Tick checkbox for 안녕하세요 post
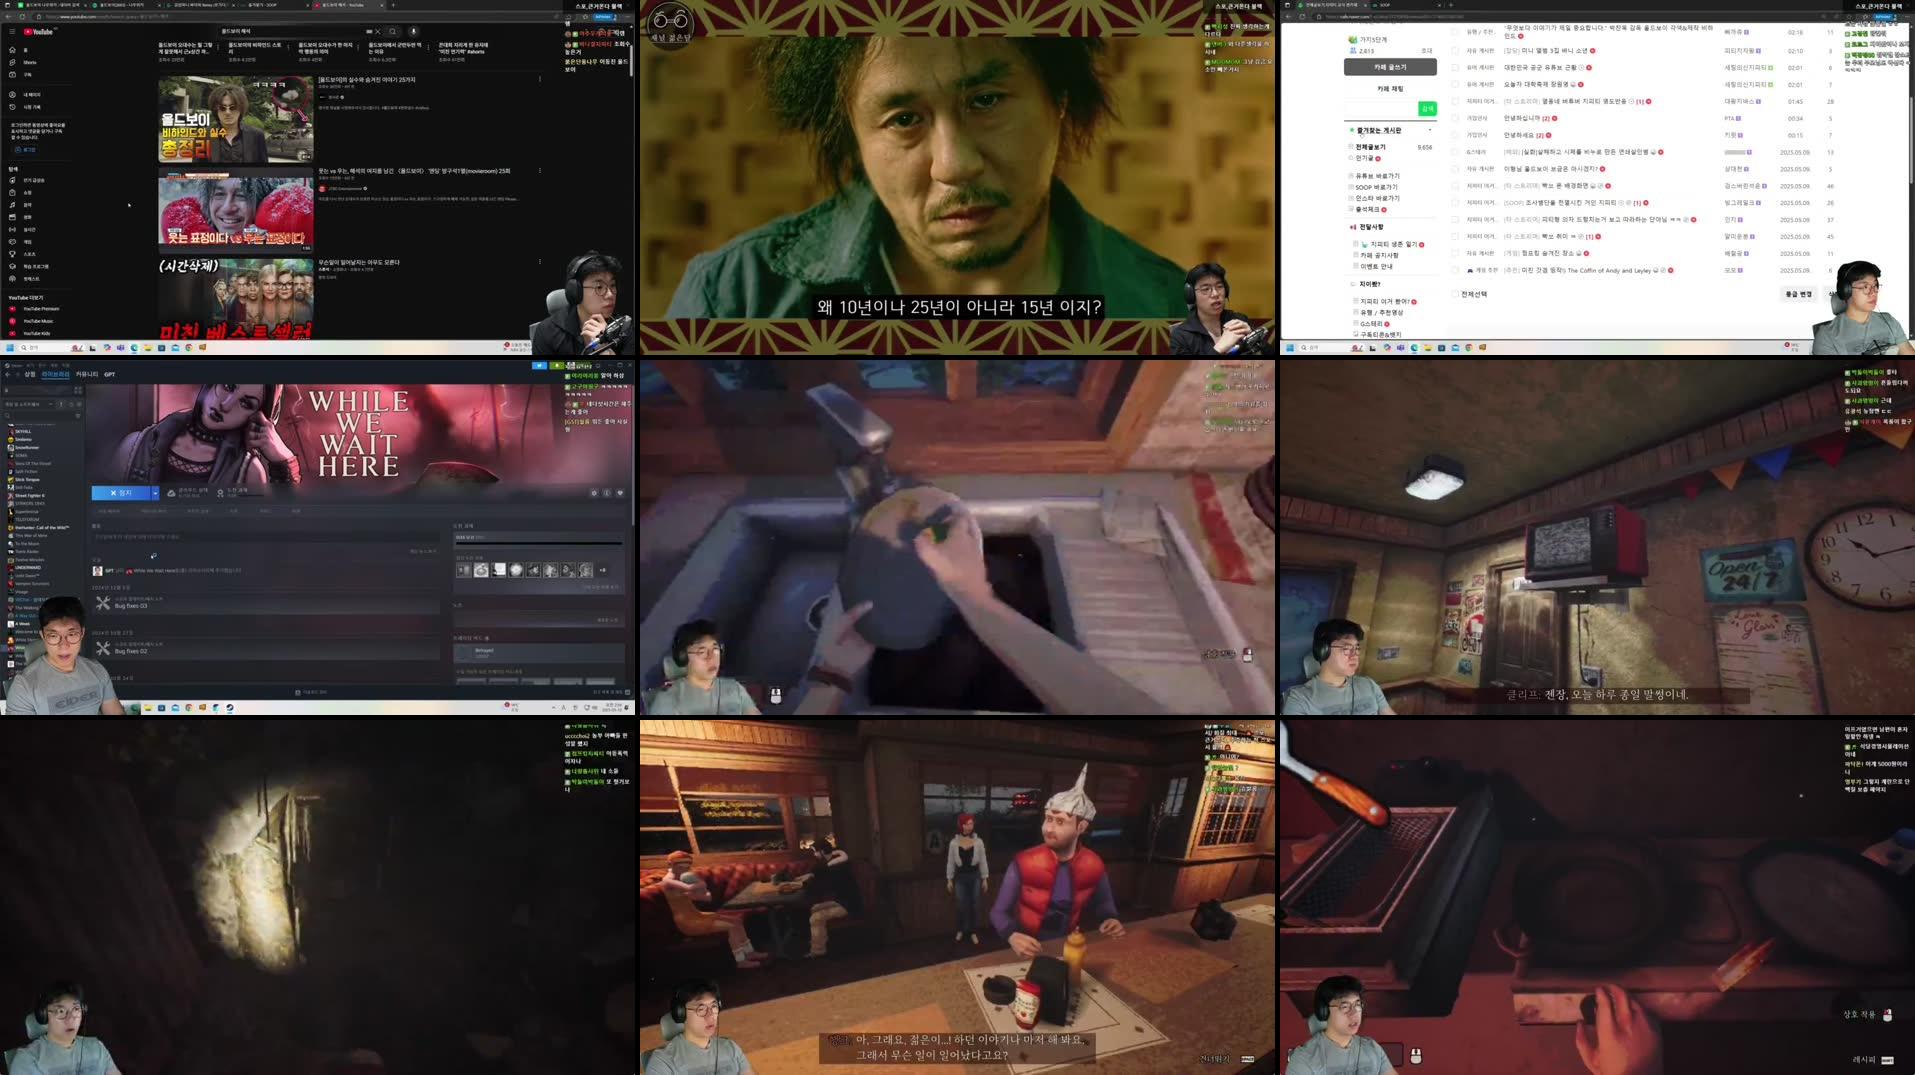The width and height of the screenshot is (1915, 1075). coord(1455,135)
